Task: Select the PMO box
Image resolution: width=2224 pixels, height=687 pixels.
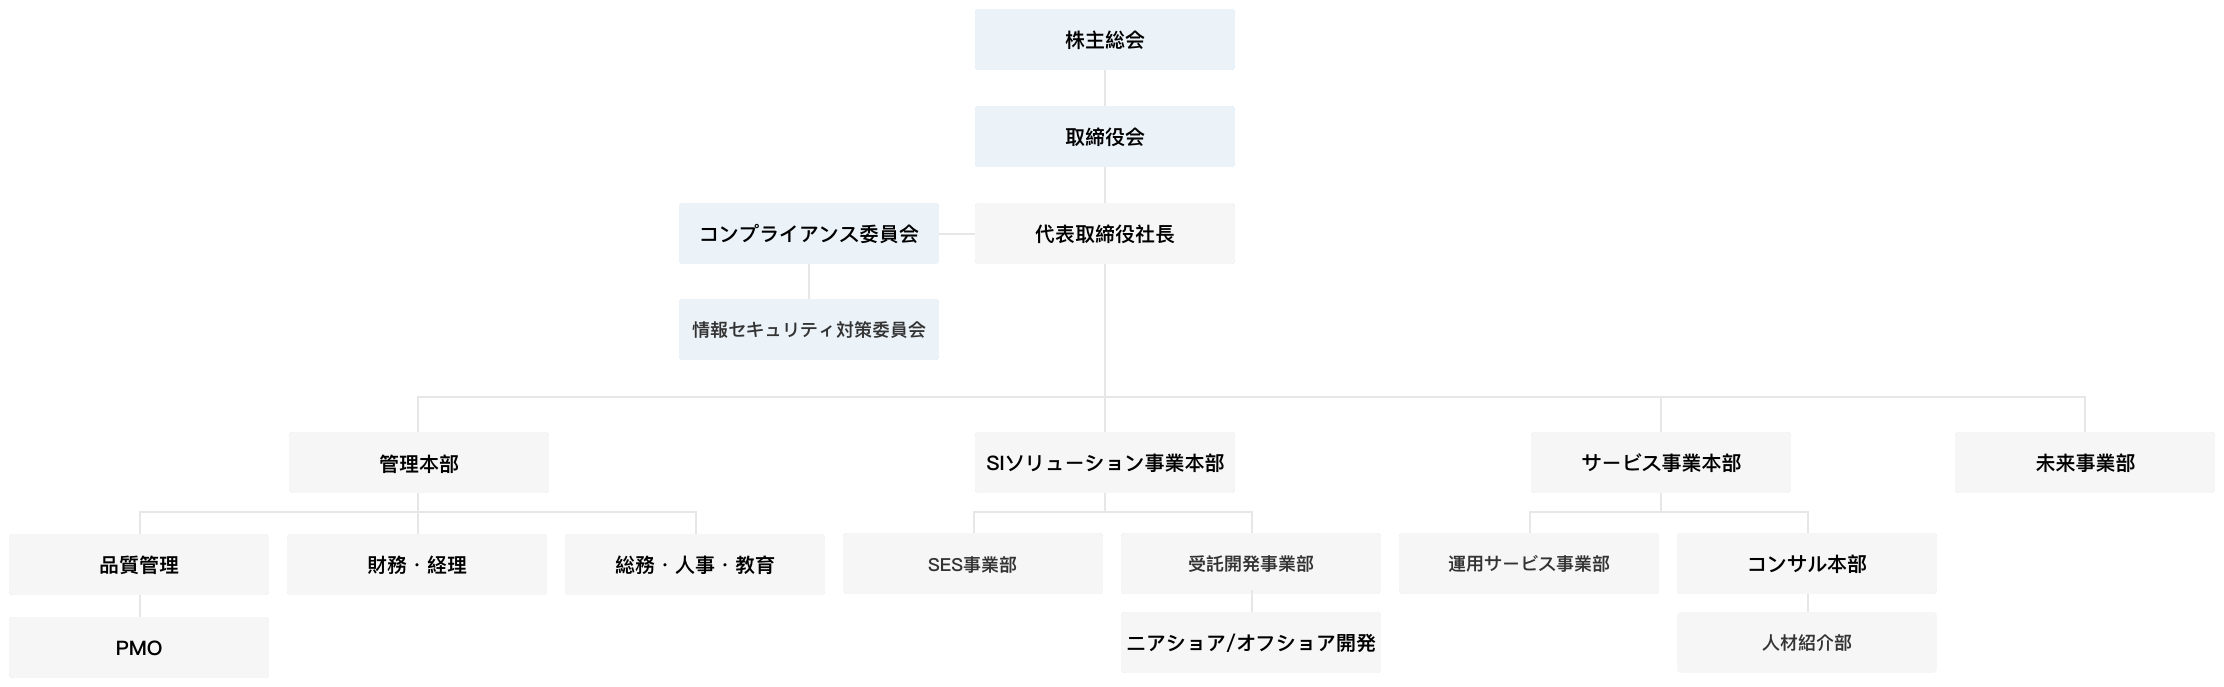Action: click(x=139, y=648)
